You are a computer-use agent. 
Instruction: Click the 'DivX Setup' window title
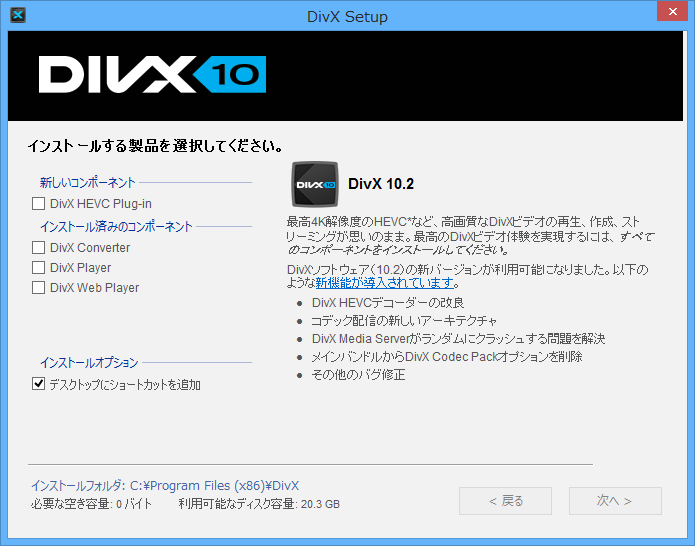click(x=347, y=17)
